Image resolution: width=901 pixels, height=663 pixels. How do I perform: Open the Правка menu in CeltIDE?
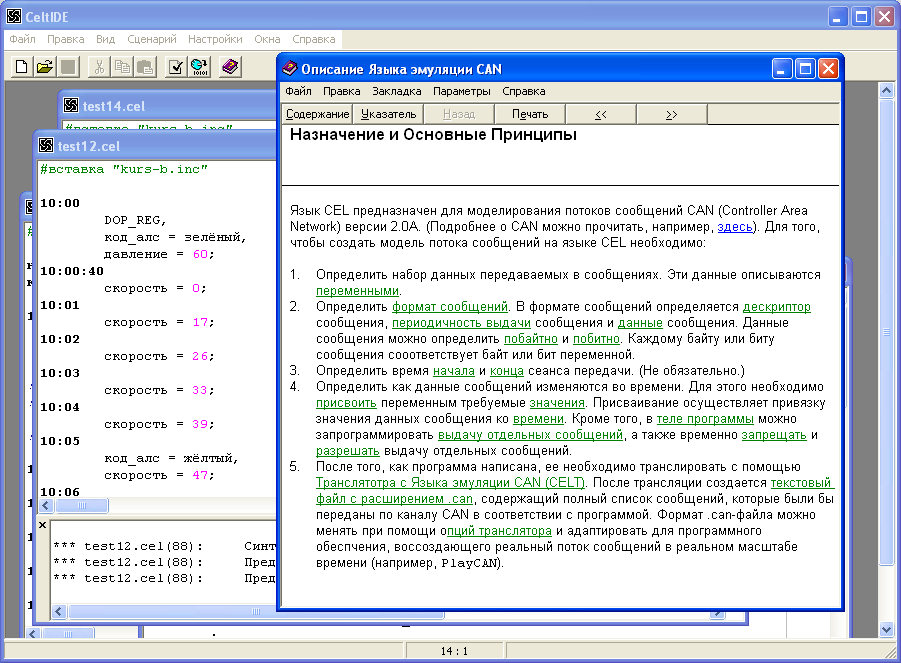(x=66, y=39)
